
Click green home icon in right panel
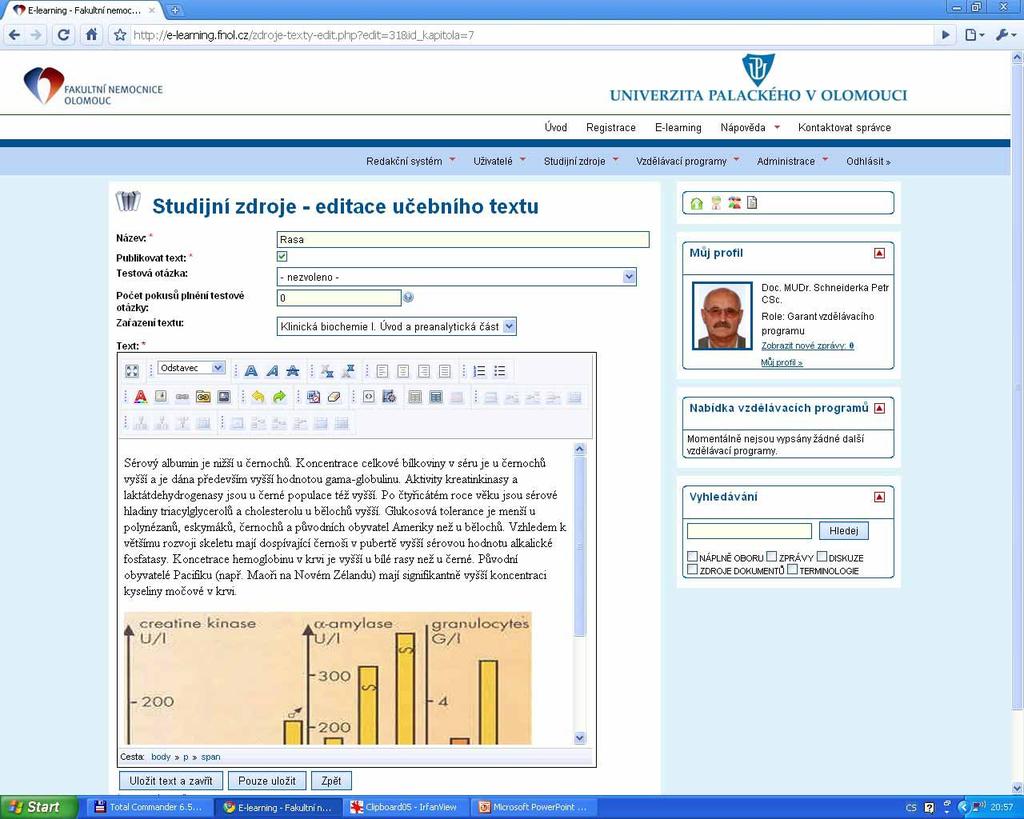(697, 203)
